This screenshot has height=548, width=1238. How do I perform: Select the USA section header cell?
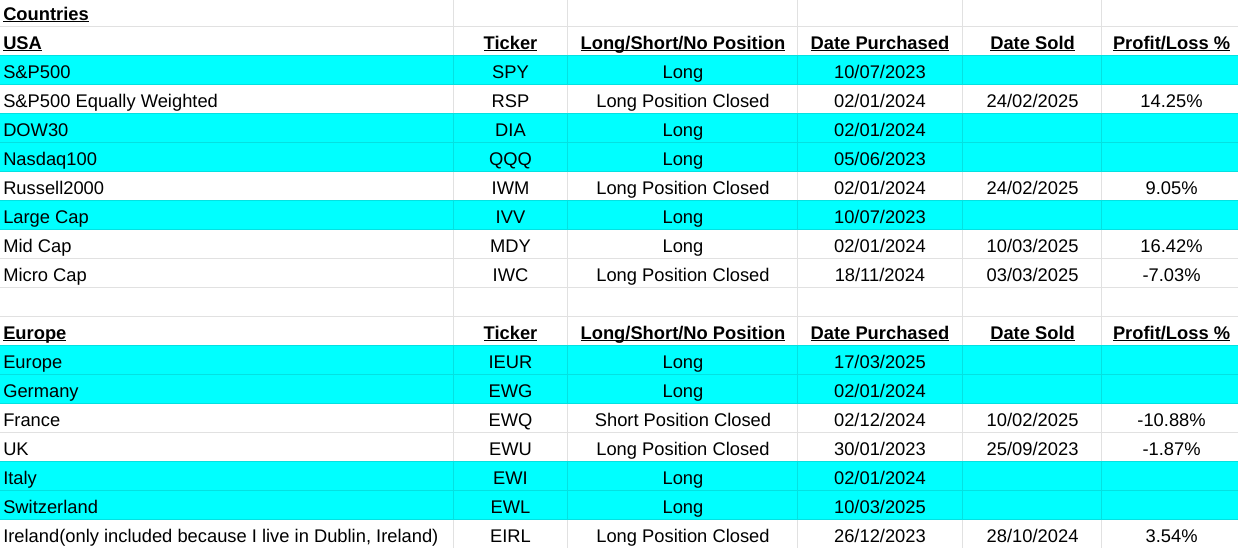click(23, 43)
